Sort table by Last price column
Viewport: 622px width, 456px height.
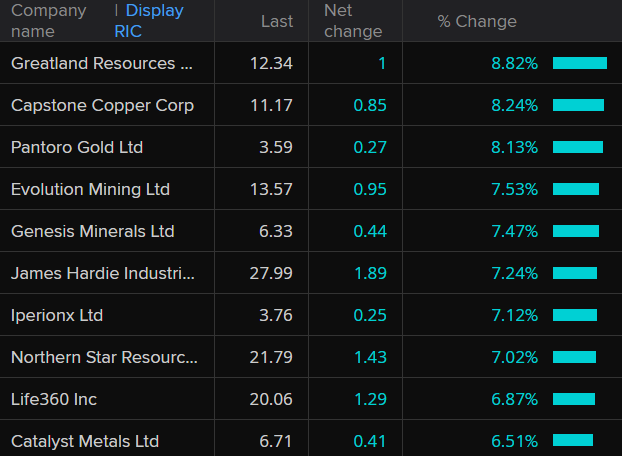pyautogui.click(x=276, y=21)
